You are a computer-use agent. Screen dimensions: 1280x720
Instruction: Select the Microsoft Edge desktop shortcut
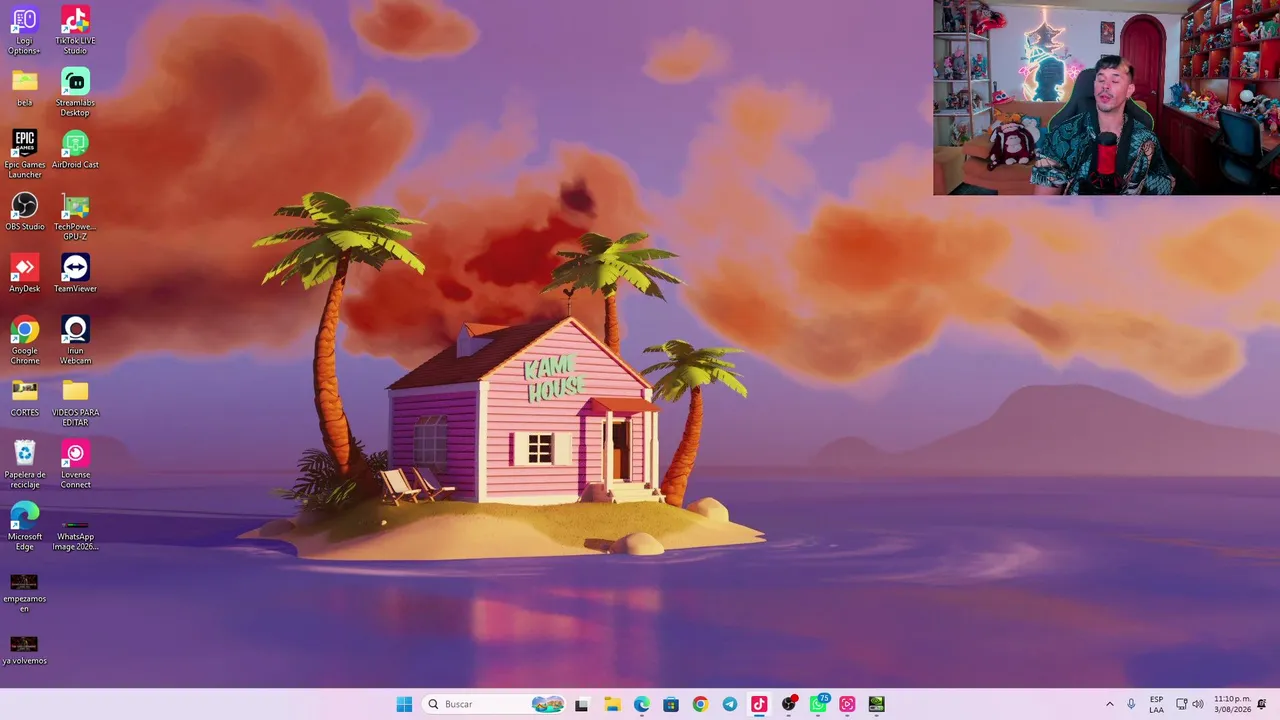24,526
